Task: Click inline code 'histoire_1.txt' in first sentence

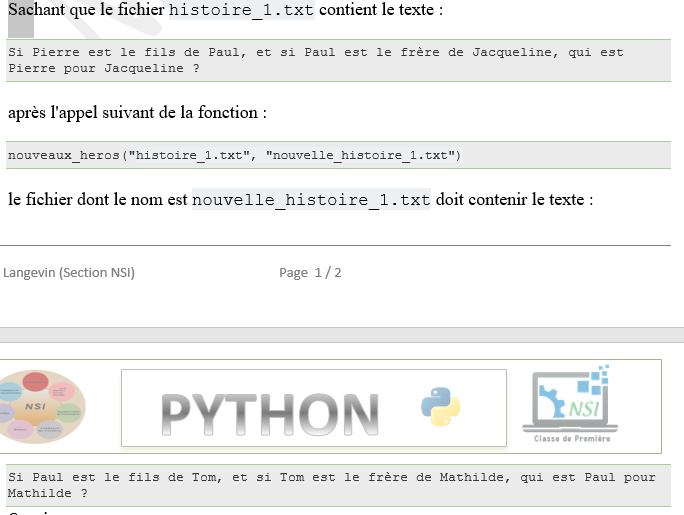Action: (x=241, y=12)
